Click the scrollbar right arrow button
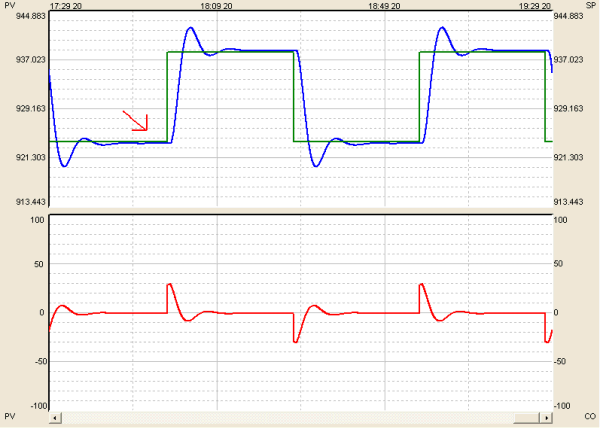This screenshot has height=429, width=600. point(546,416)
